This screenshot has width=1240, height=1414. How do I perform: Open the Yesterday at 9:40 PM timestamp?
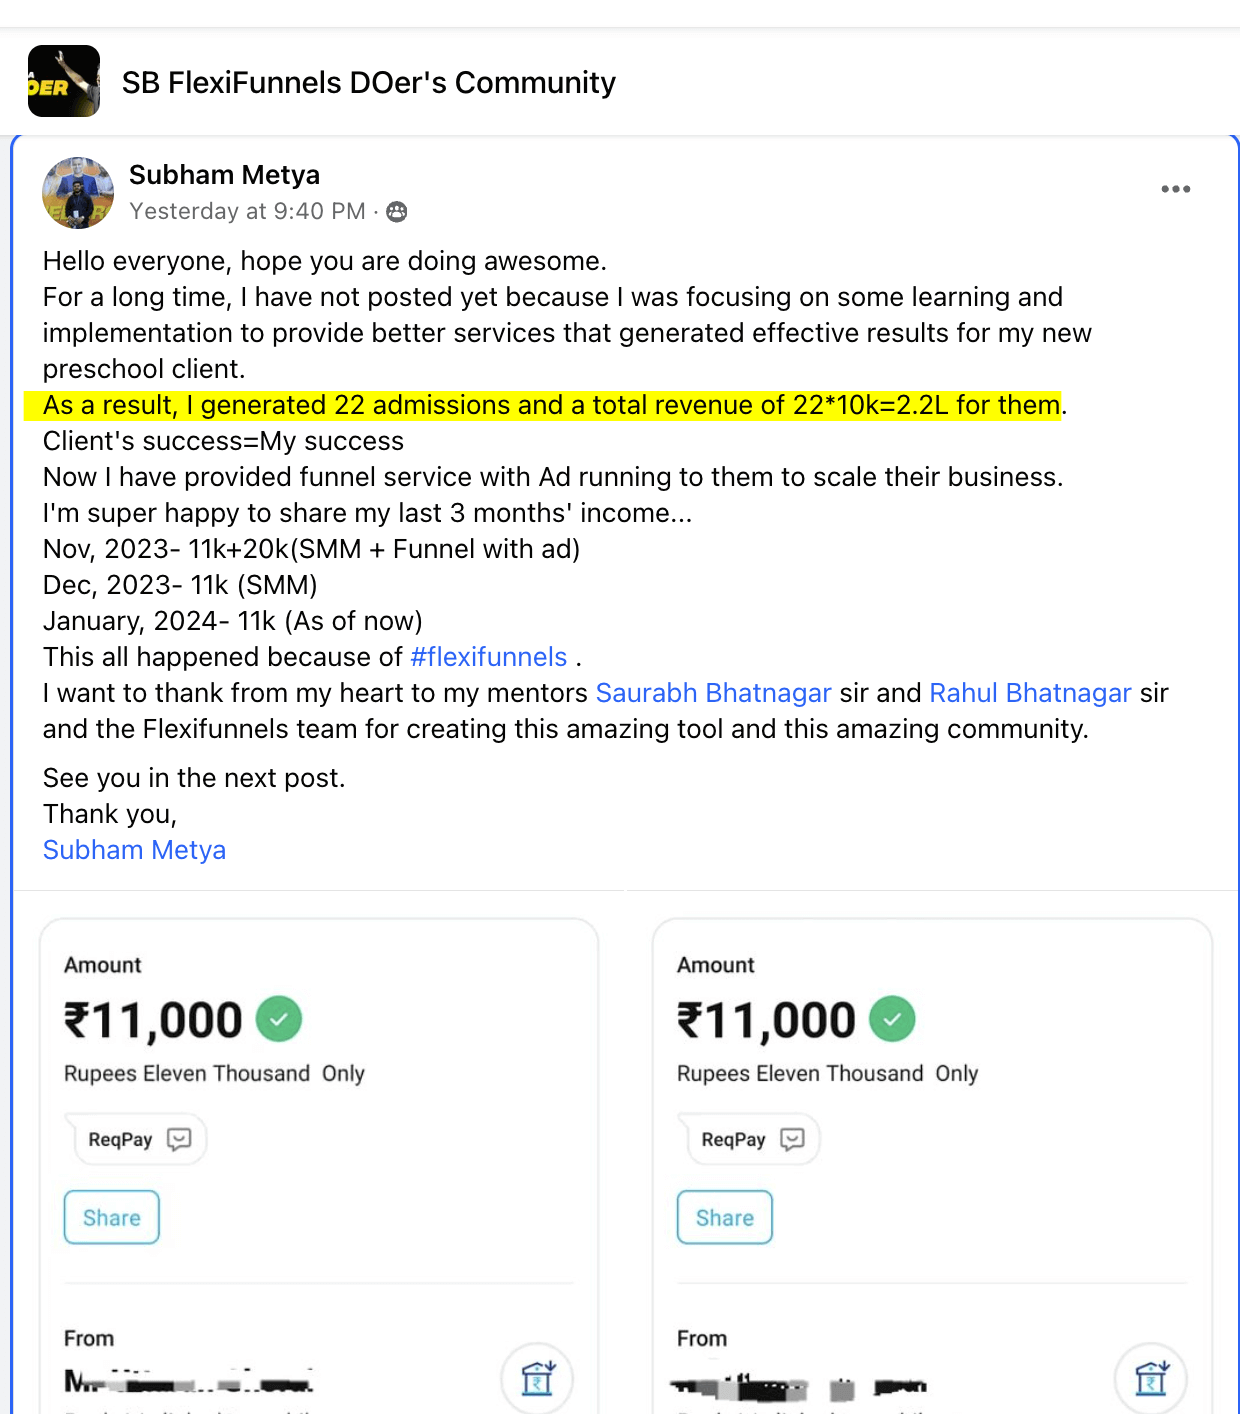click(x=247, y=211)
